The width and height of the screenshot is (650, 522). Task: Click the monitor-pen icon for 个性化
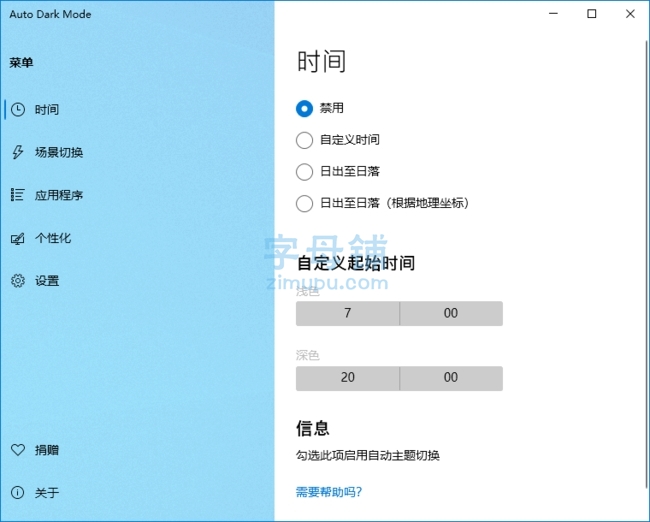point(17,238)
